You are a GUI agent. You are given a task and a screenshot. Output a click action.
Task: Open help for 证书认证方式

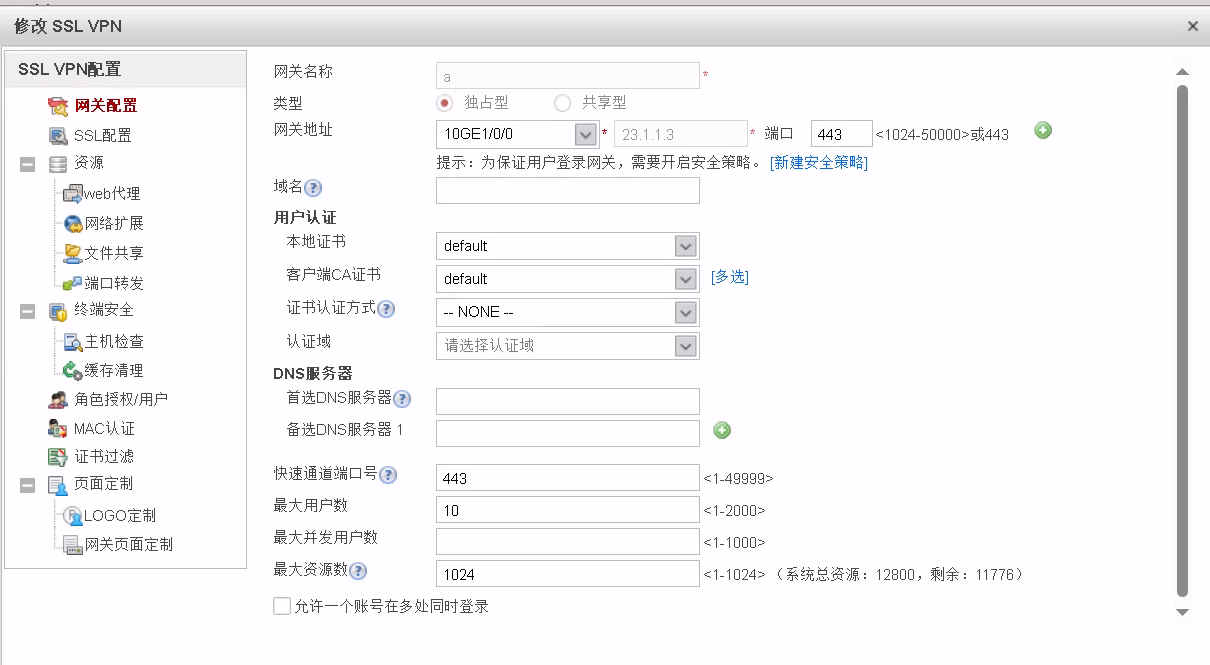pos(386,309)
